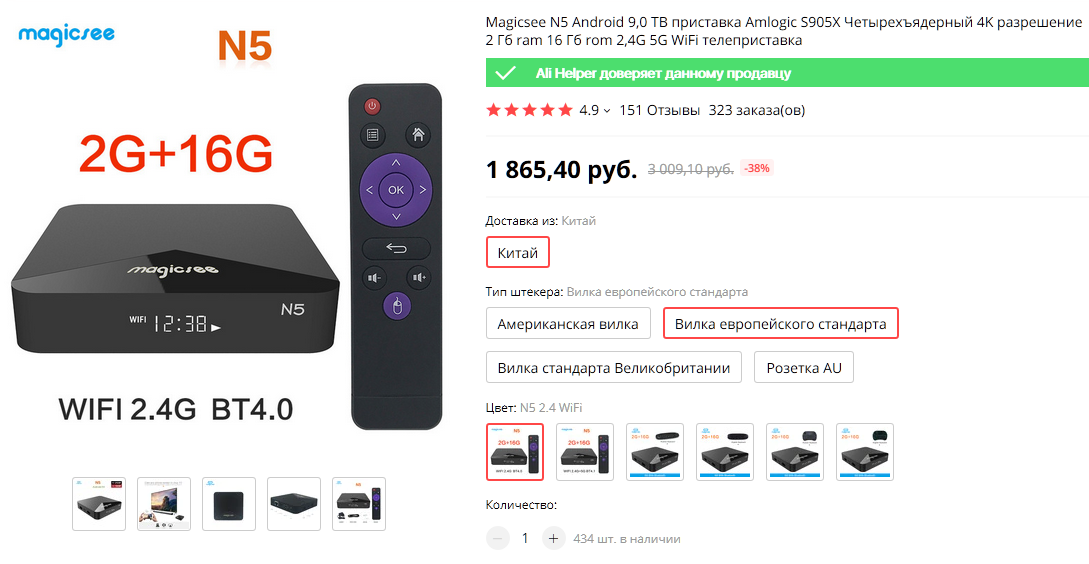
Task: Select the Китай shipping option
Action: [x=517, y=253]
